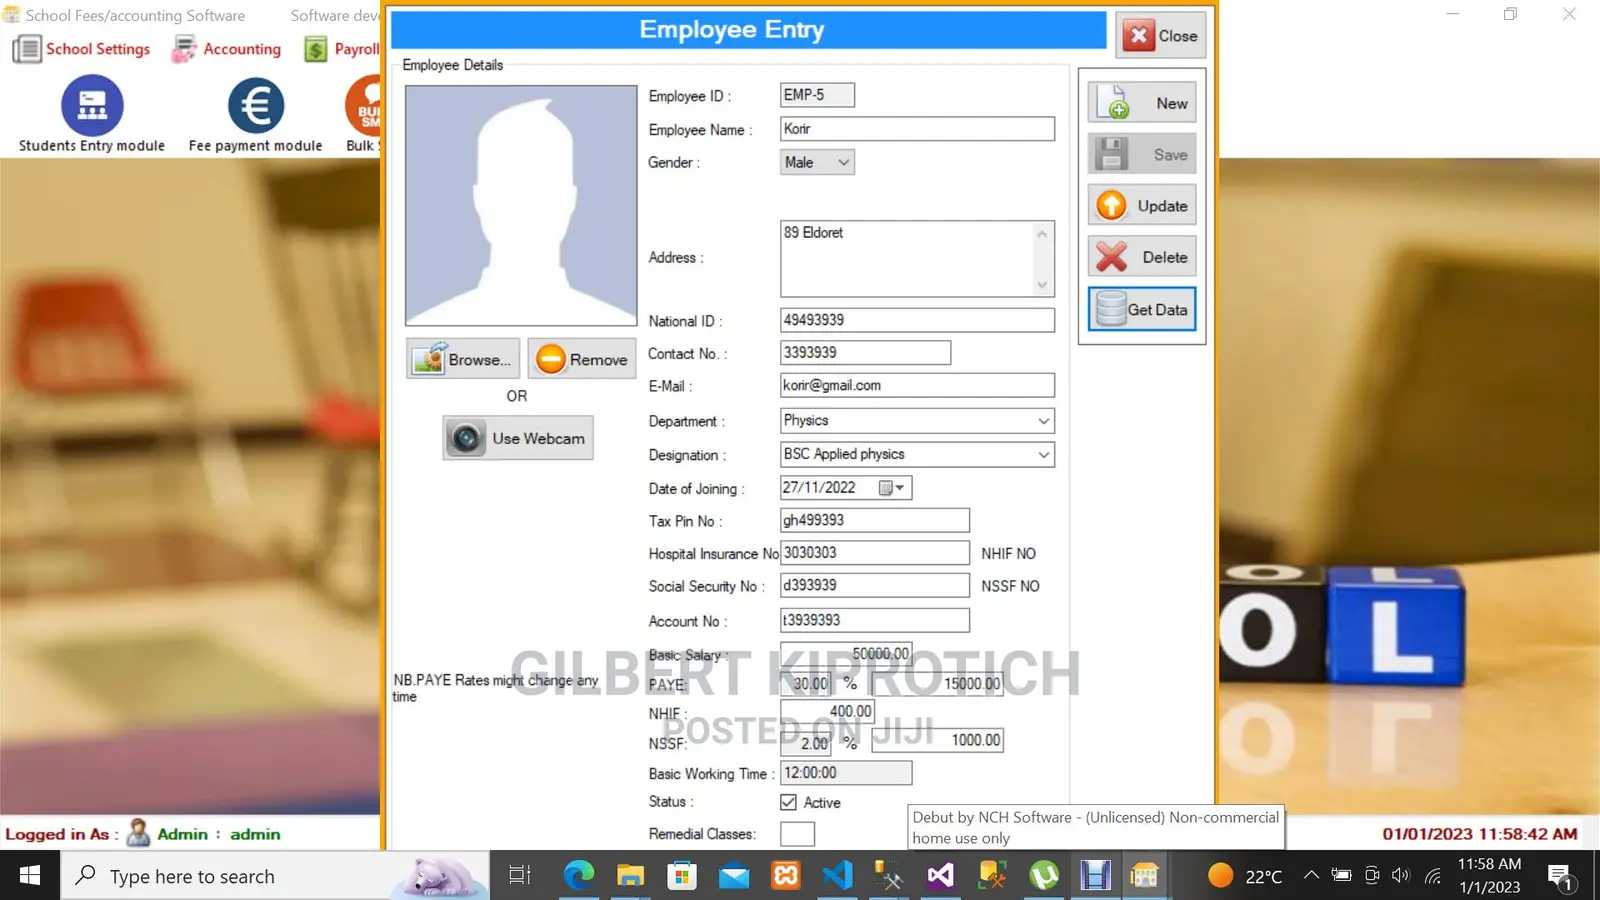Edit the Hospital Insurance No field
This screenshot has height=900, width=1600.
pyautogui.click(x=874, y=553)
